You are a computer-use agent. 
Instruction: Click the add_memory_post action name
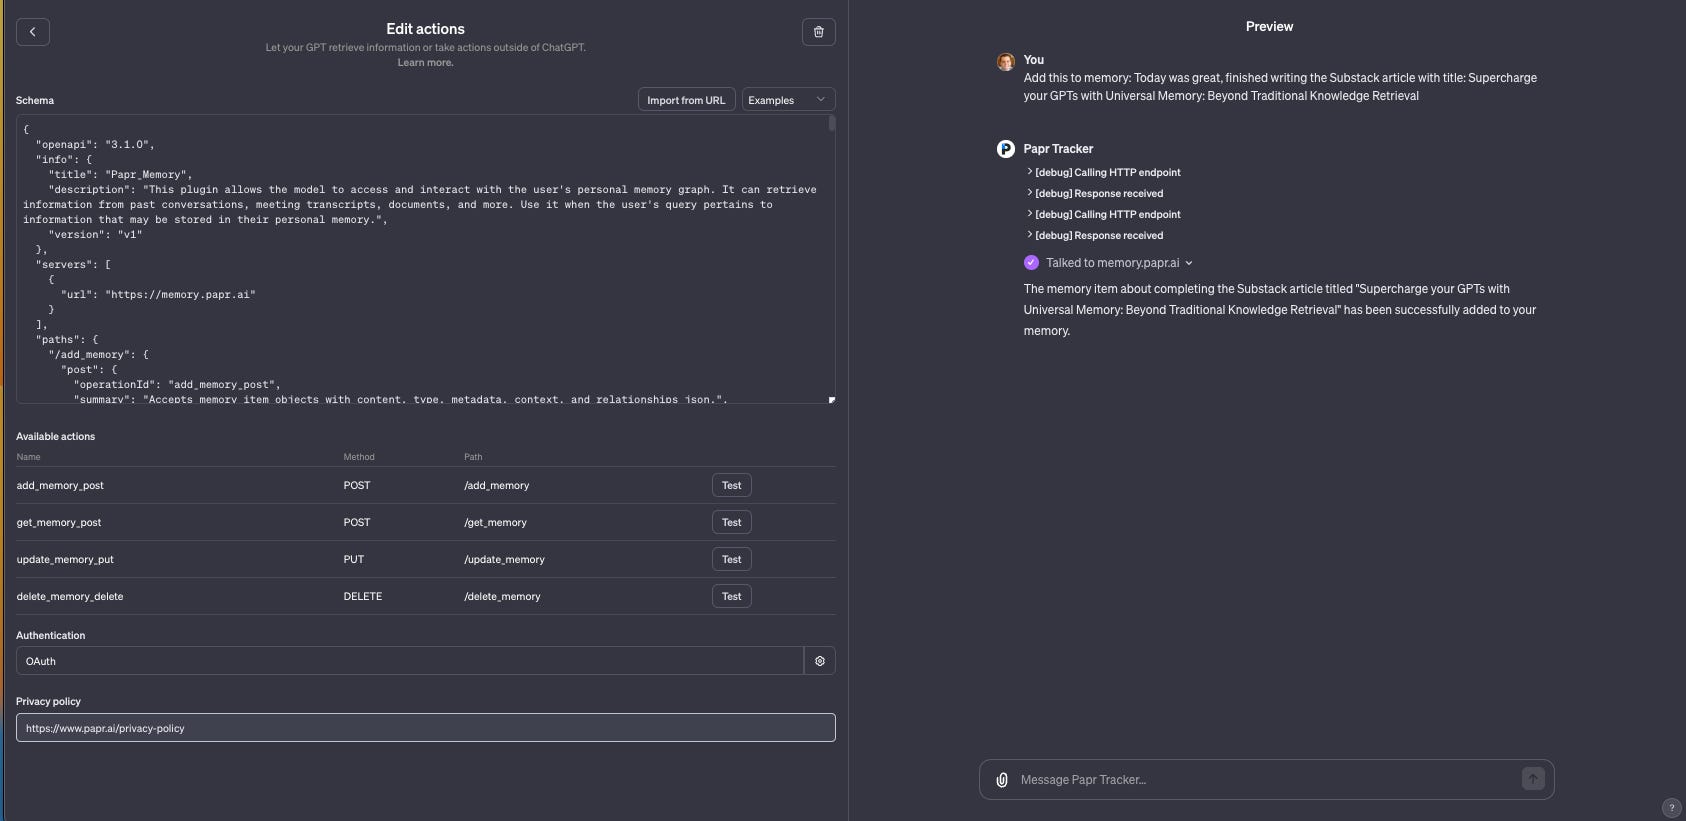click(x=60, y=485)
